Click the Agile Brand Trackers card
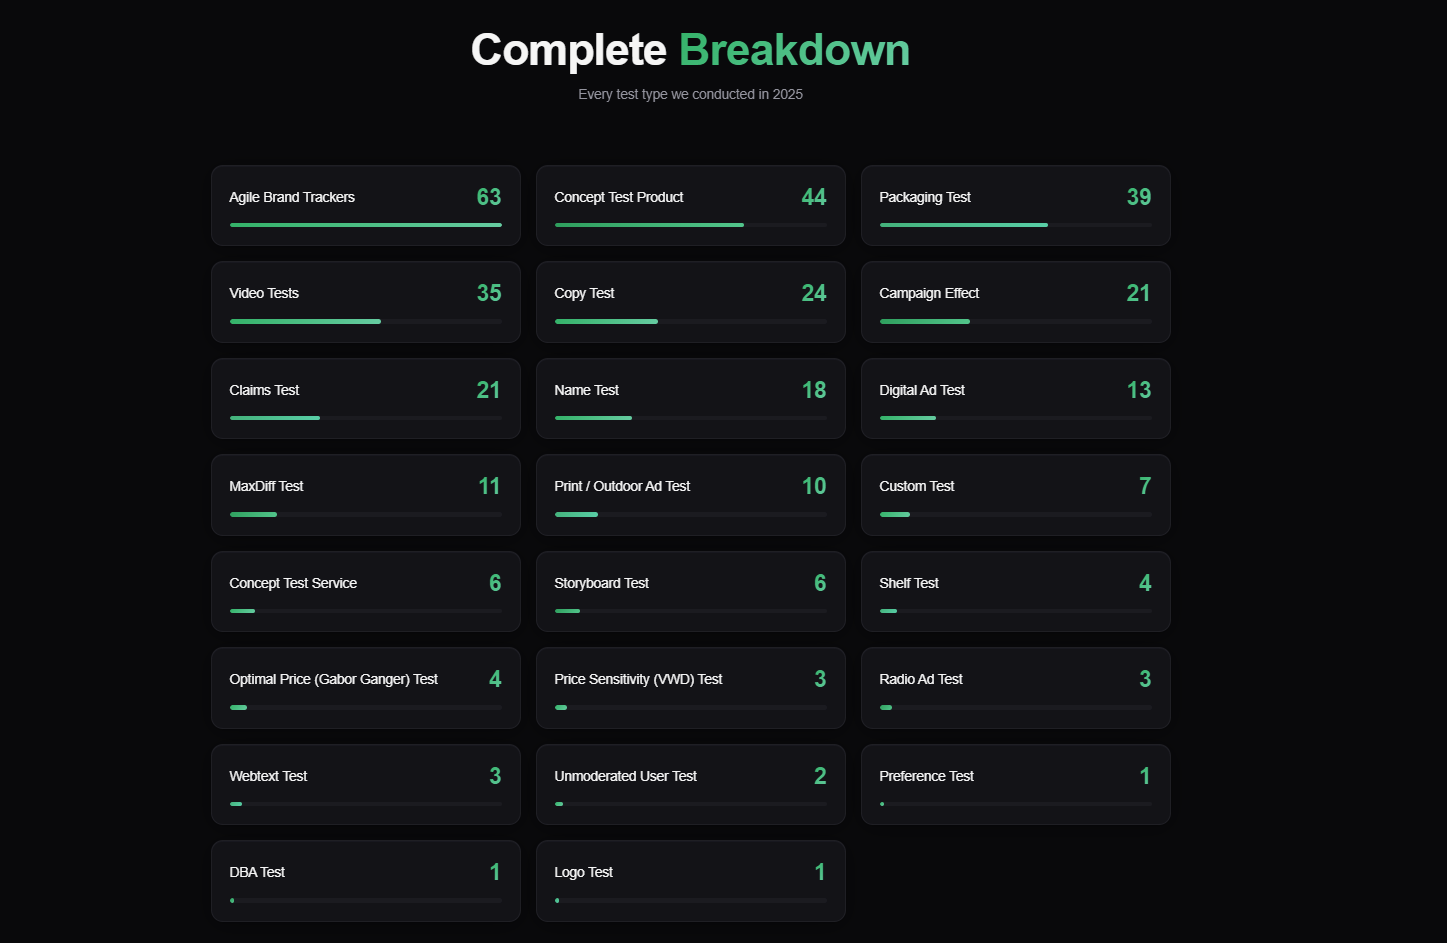This screenshot has height=943, width=1447. click(x=365, y=205)
